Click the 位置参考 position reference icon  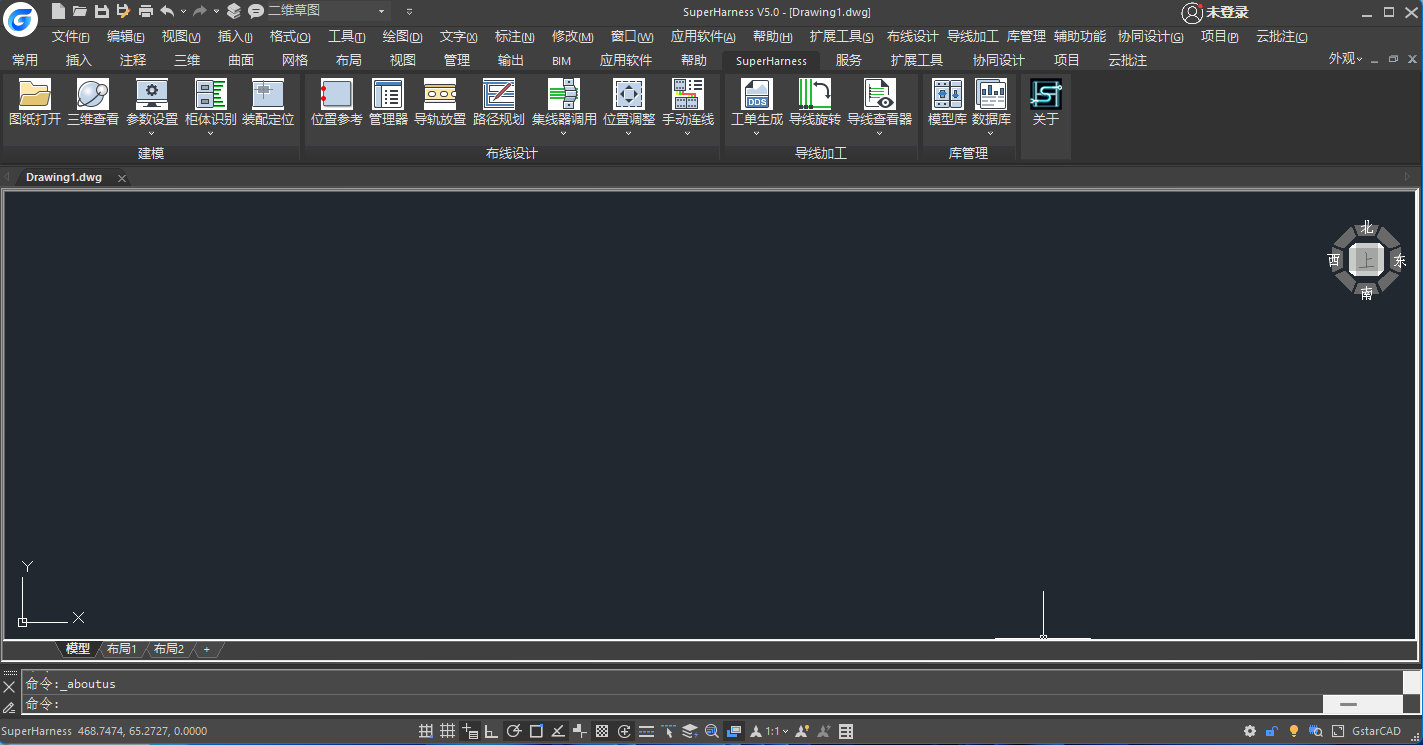coord(337,104)
